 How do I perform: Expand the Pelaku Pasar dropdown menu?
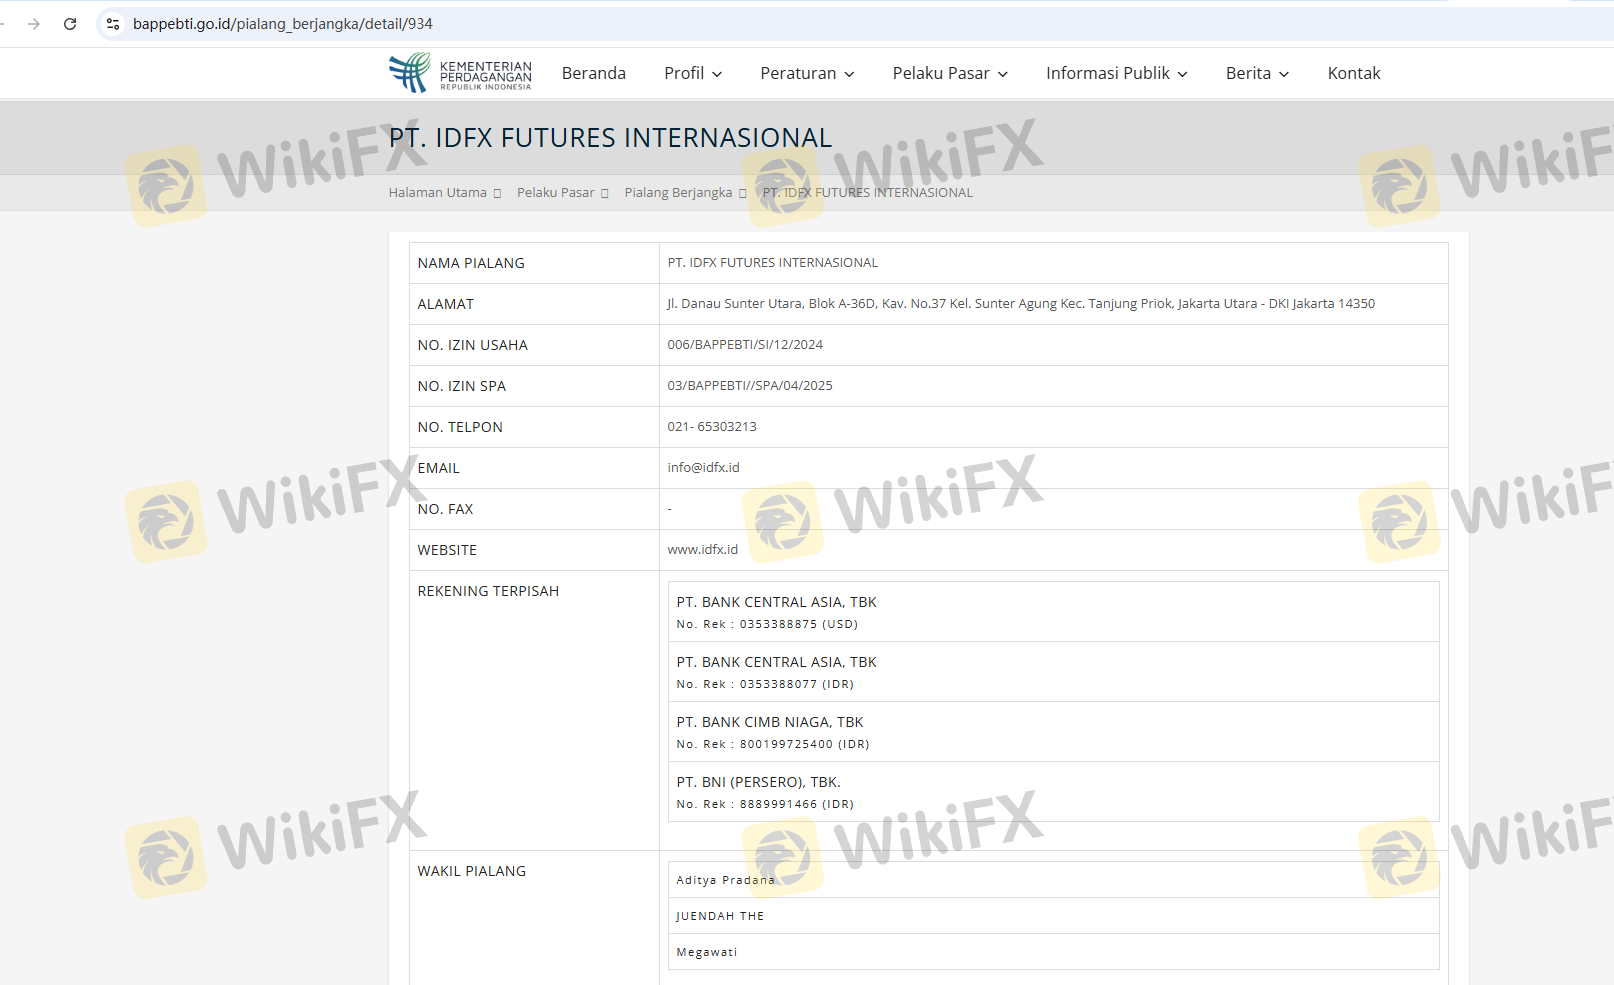point(950,73)
